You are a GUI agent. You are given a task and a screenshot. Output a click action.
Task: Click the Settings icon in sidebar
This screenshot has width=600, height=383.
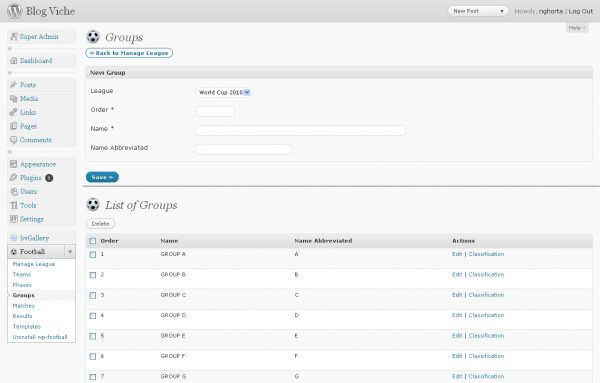[x=14, y=219]
